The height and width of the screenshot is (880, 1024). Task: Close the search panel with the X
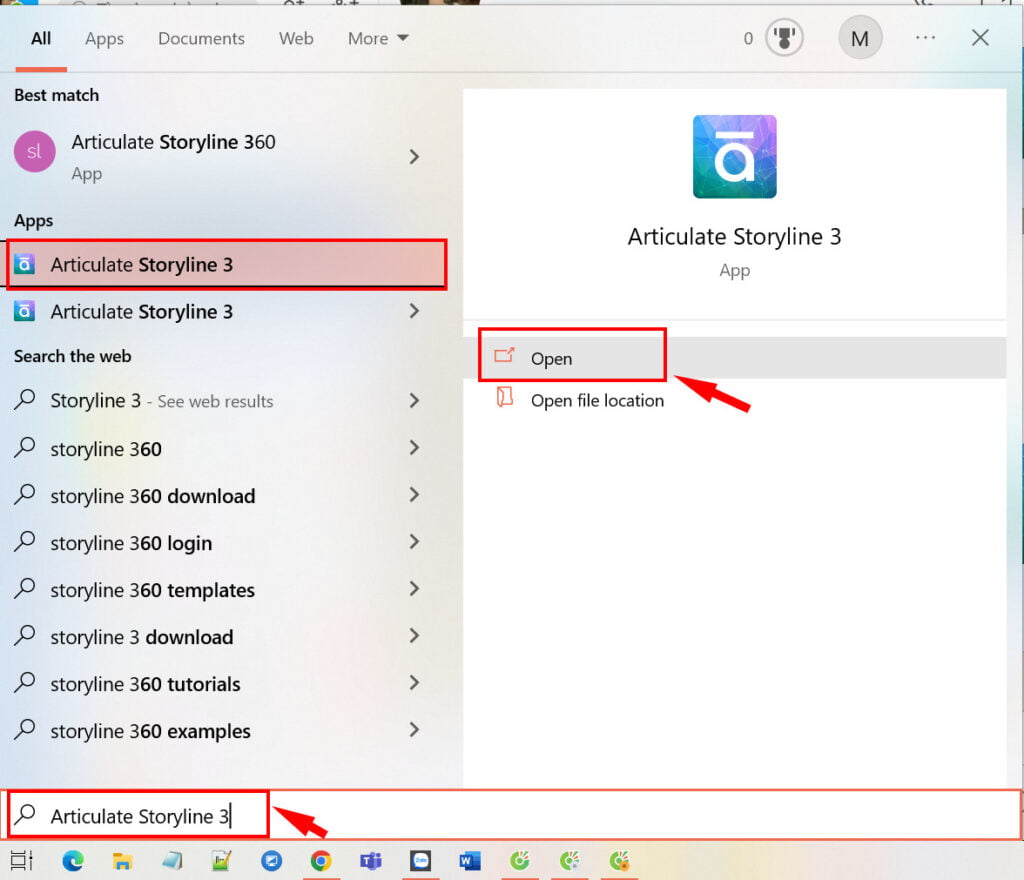(x=980, y=38)
